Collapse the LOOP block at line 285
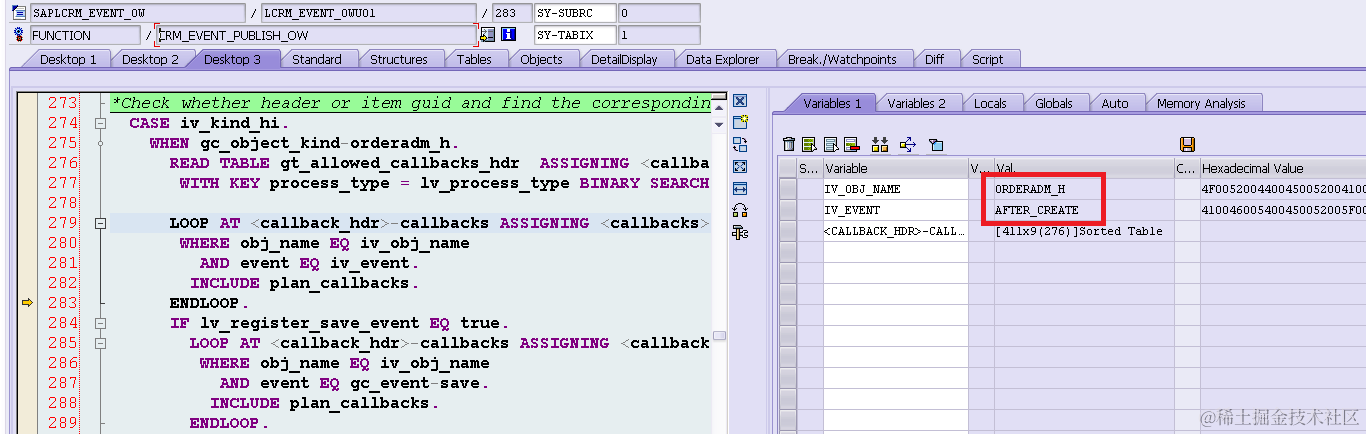This screenshot has width=1366, height=434. point(99,343)
